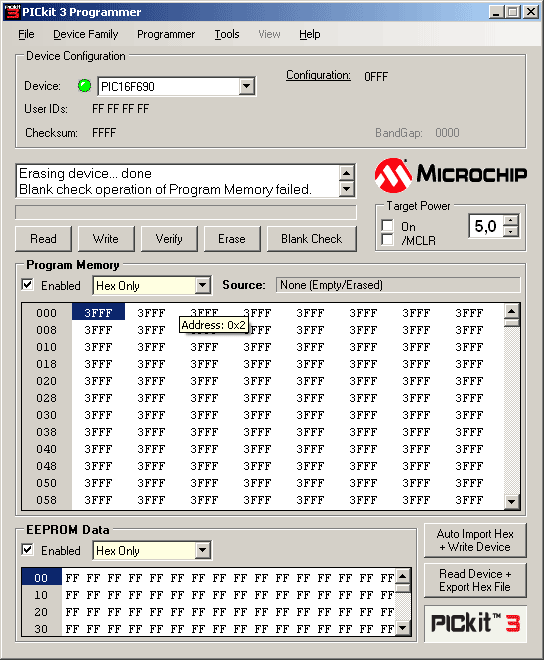Click User IDs value FF FF FF FF
The width and height of the screenshot is (544, 660).
tap(120, 109)
